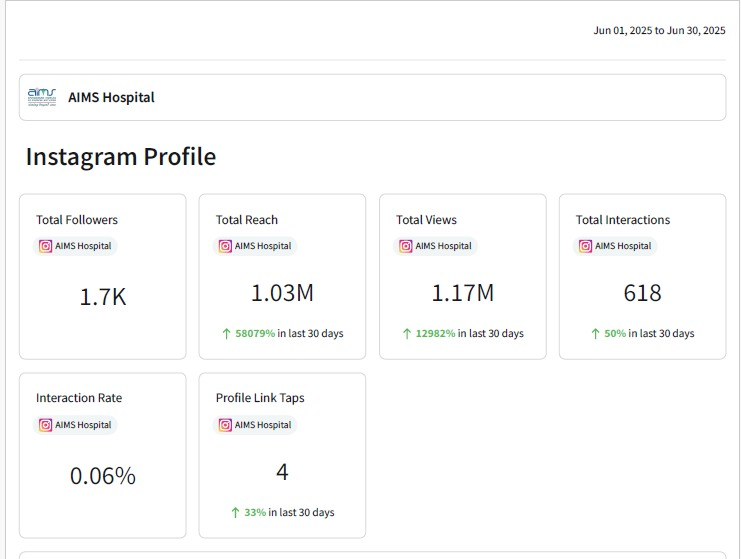Click the 0.06% interaction rate value

(x=103, y=476)
